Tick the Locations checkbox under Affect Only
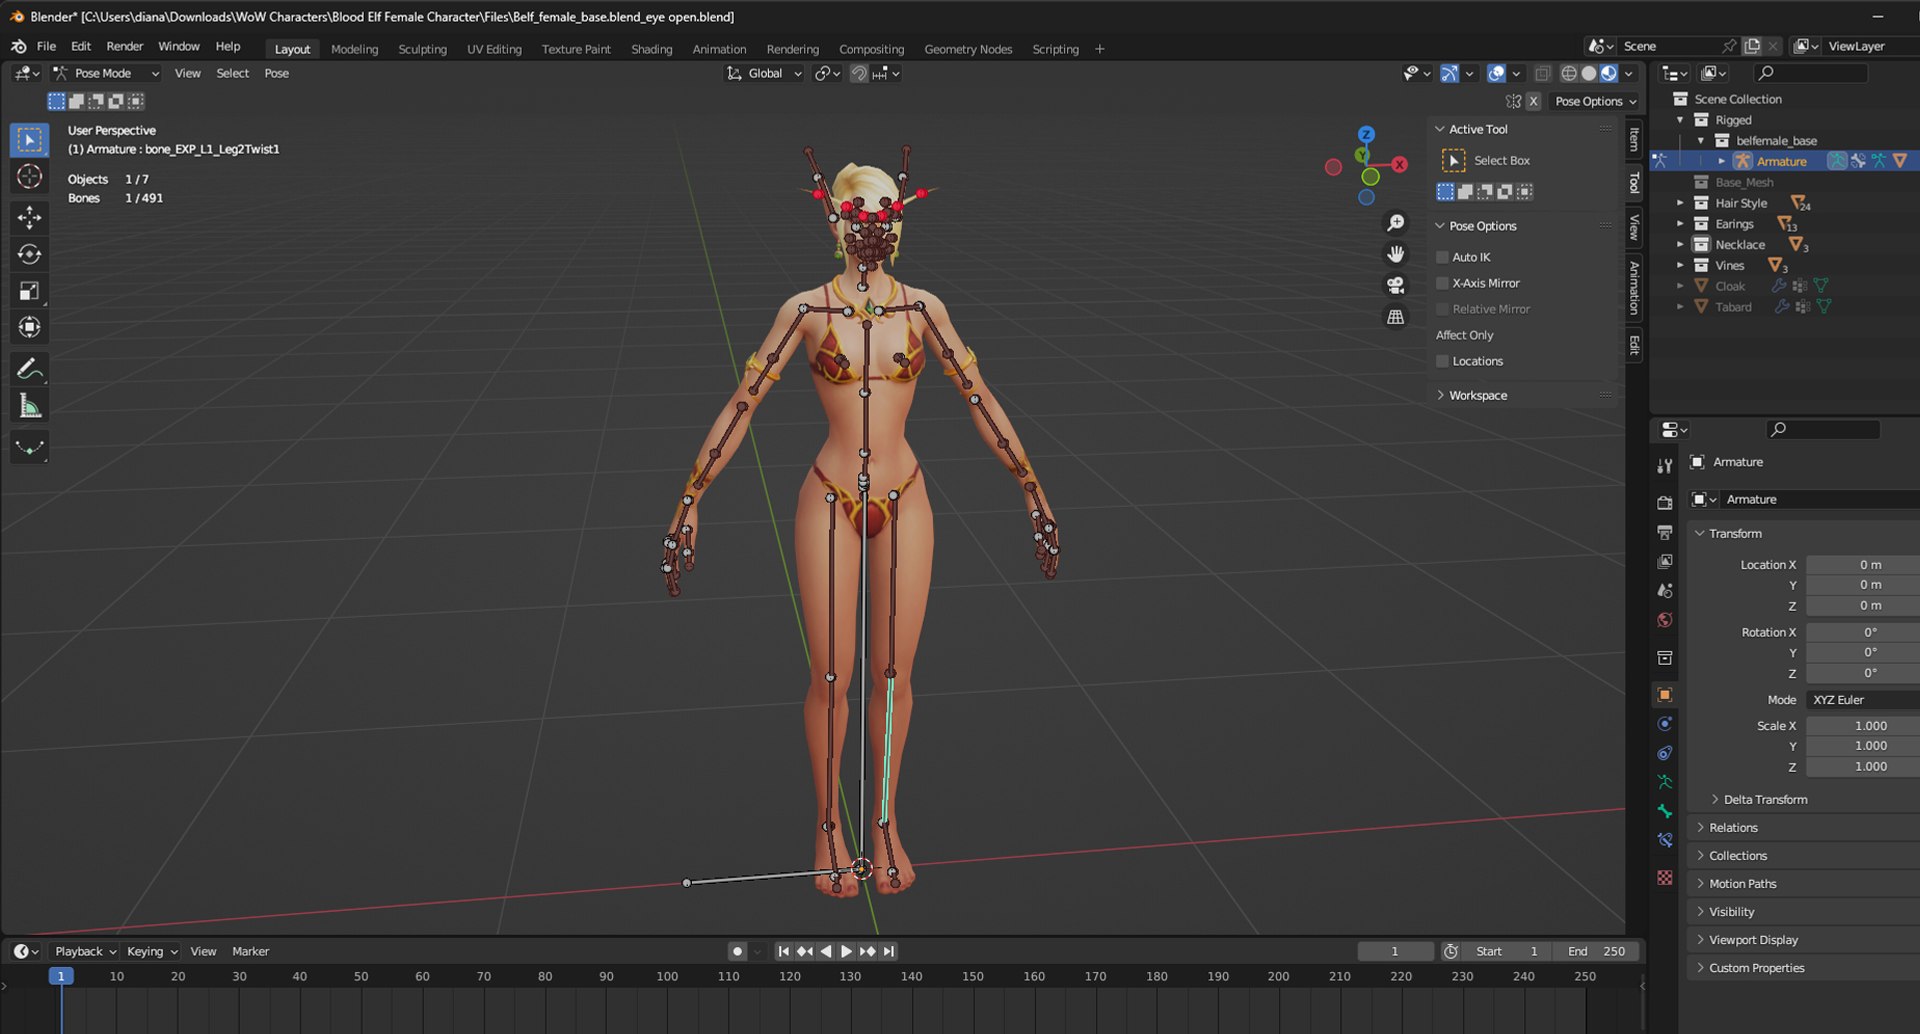This screenshot has width=1920, height=1034. click(x=1443, y=361)
